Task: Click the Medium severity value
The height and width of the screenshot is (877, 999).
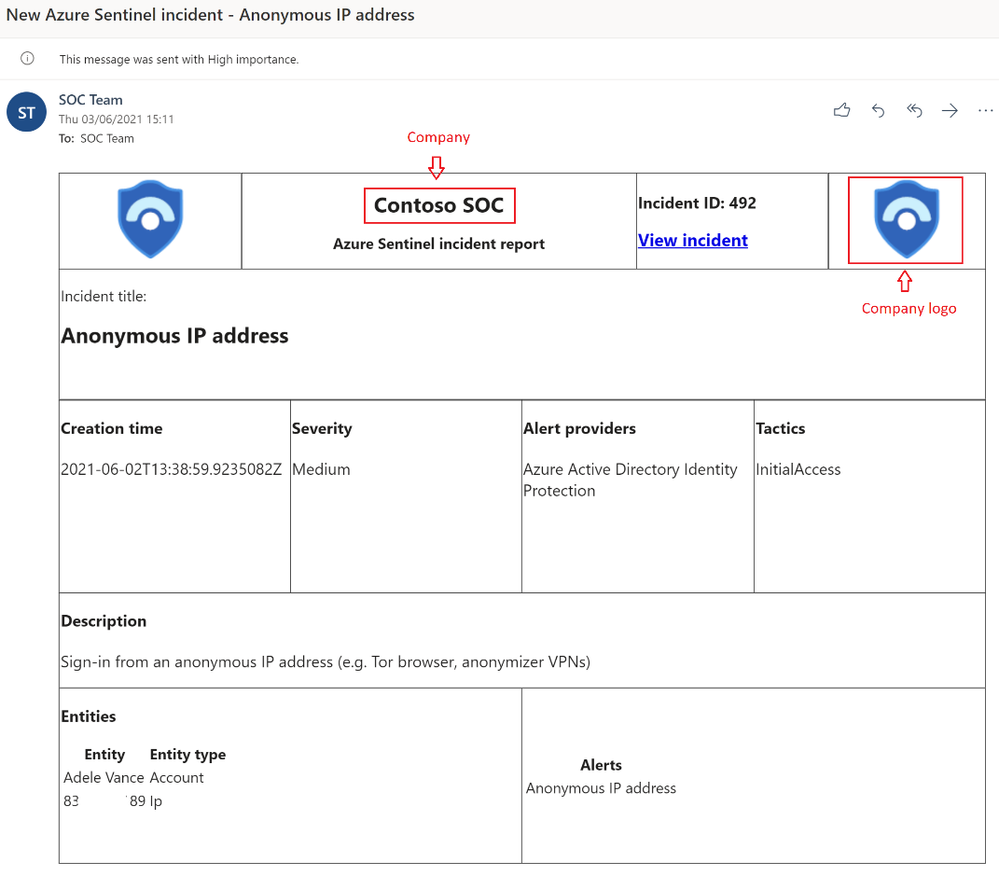Action: click(321, 469)
